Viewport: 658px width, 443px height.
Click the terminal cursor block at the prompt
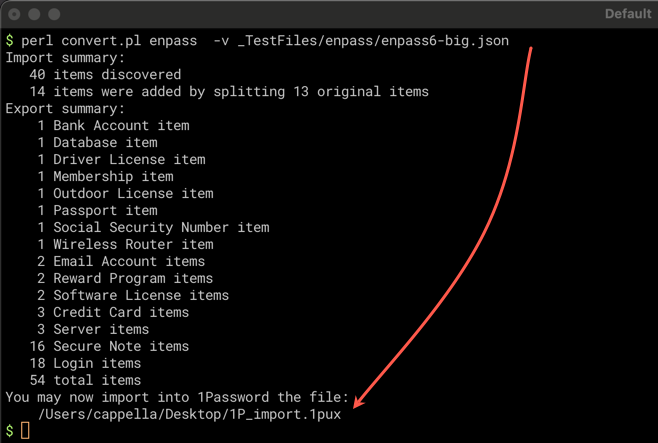coord(25,431)
